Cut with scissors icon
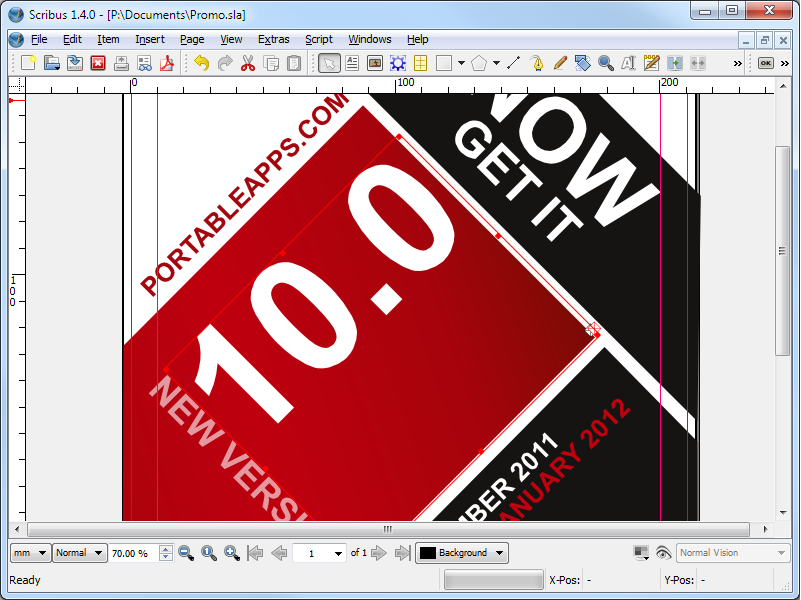The height and width of the screenshot is (600, 801). 248,63
